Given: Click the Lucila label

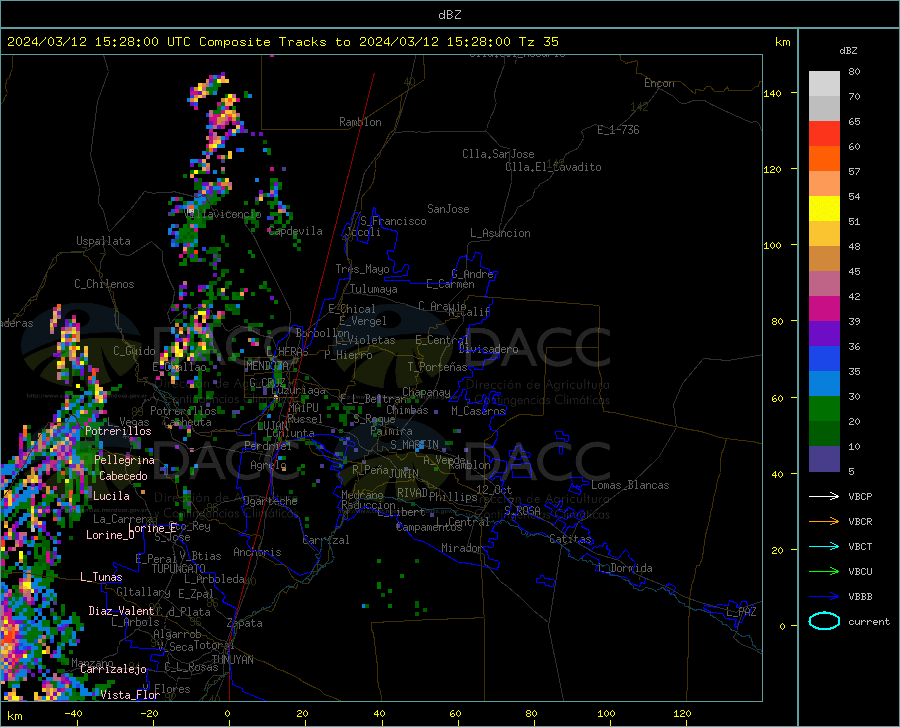Looking at the screenshot, I should tap(111, 496).
